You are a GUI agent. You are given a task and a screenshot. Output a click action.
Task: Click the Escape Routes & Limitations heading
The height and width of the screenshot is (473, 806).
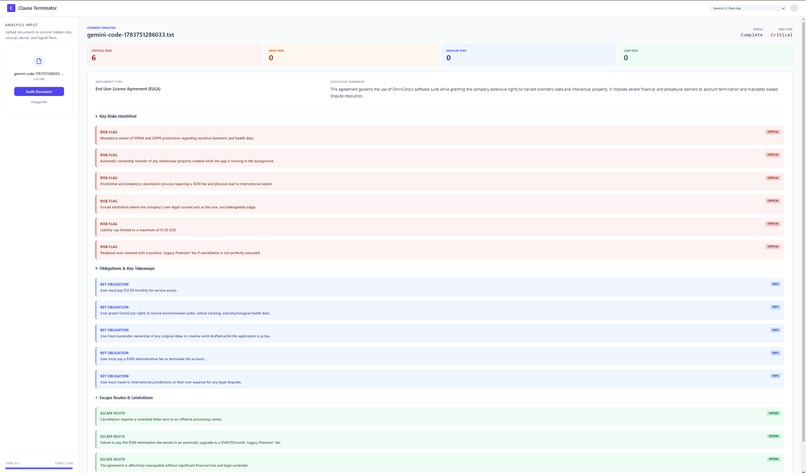coord(125,398)
